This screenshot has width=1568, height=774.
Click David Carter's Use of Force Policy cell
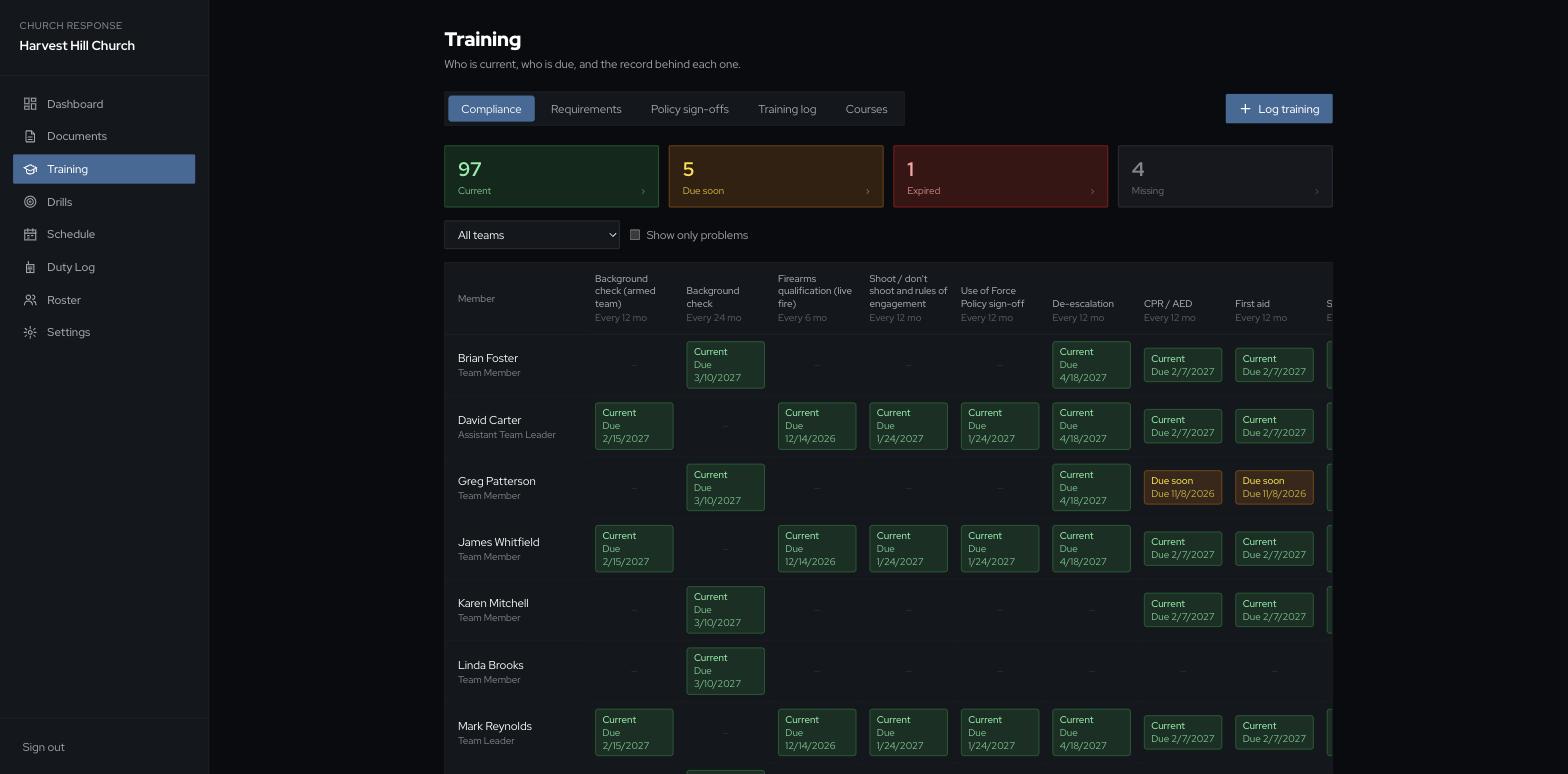click(1000, 426)
